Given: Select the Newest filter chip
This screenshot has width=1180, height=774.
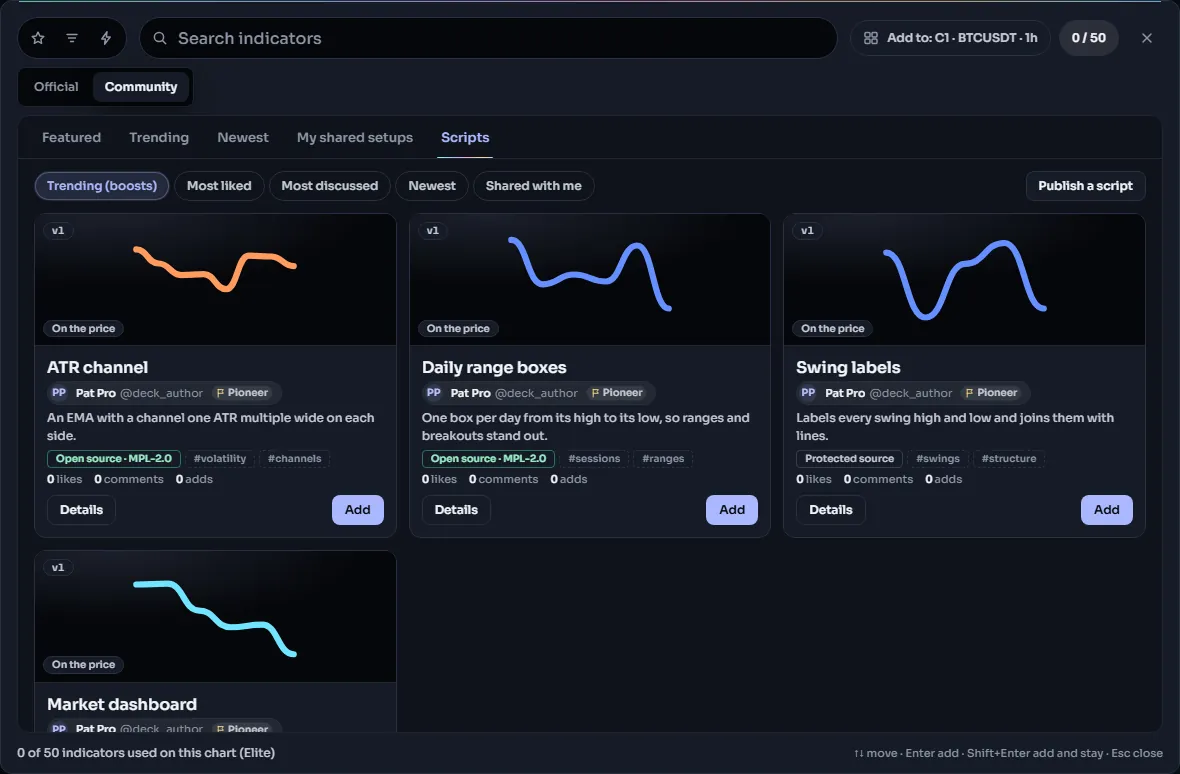Looking at the screenshot, I should (432, 186).
